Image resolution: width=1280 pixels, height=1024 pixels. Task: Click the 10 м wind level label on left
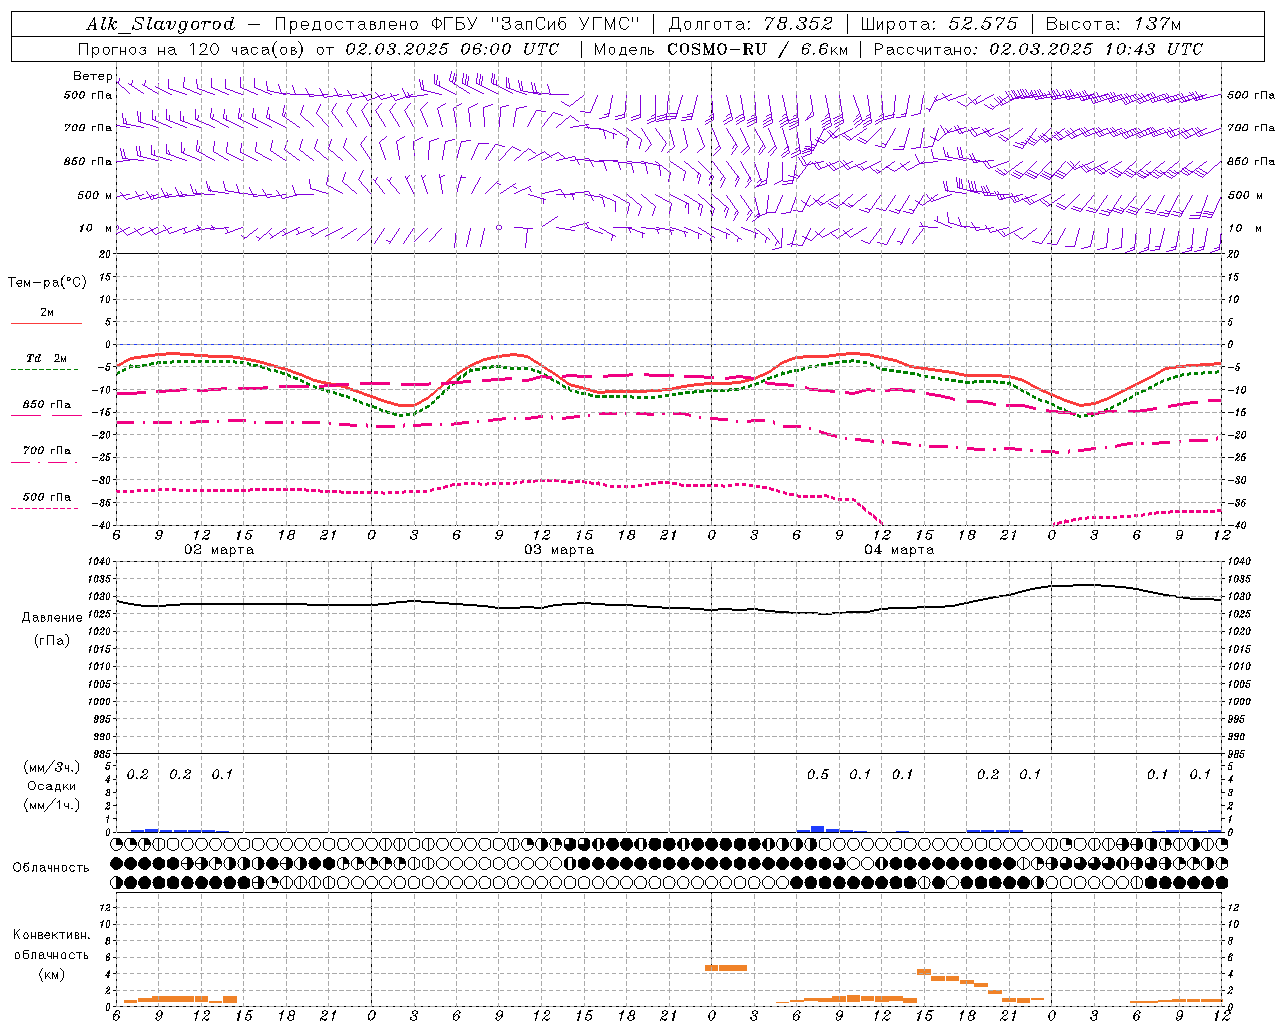click(95, 229)
